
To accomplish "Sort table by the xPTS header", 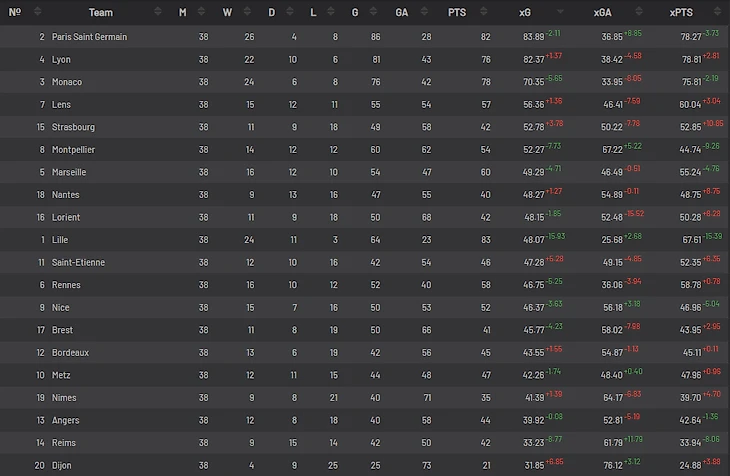I will pyautogui.click(x=682, y=12).
